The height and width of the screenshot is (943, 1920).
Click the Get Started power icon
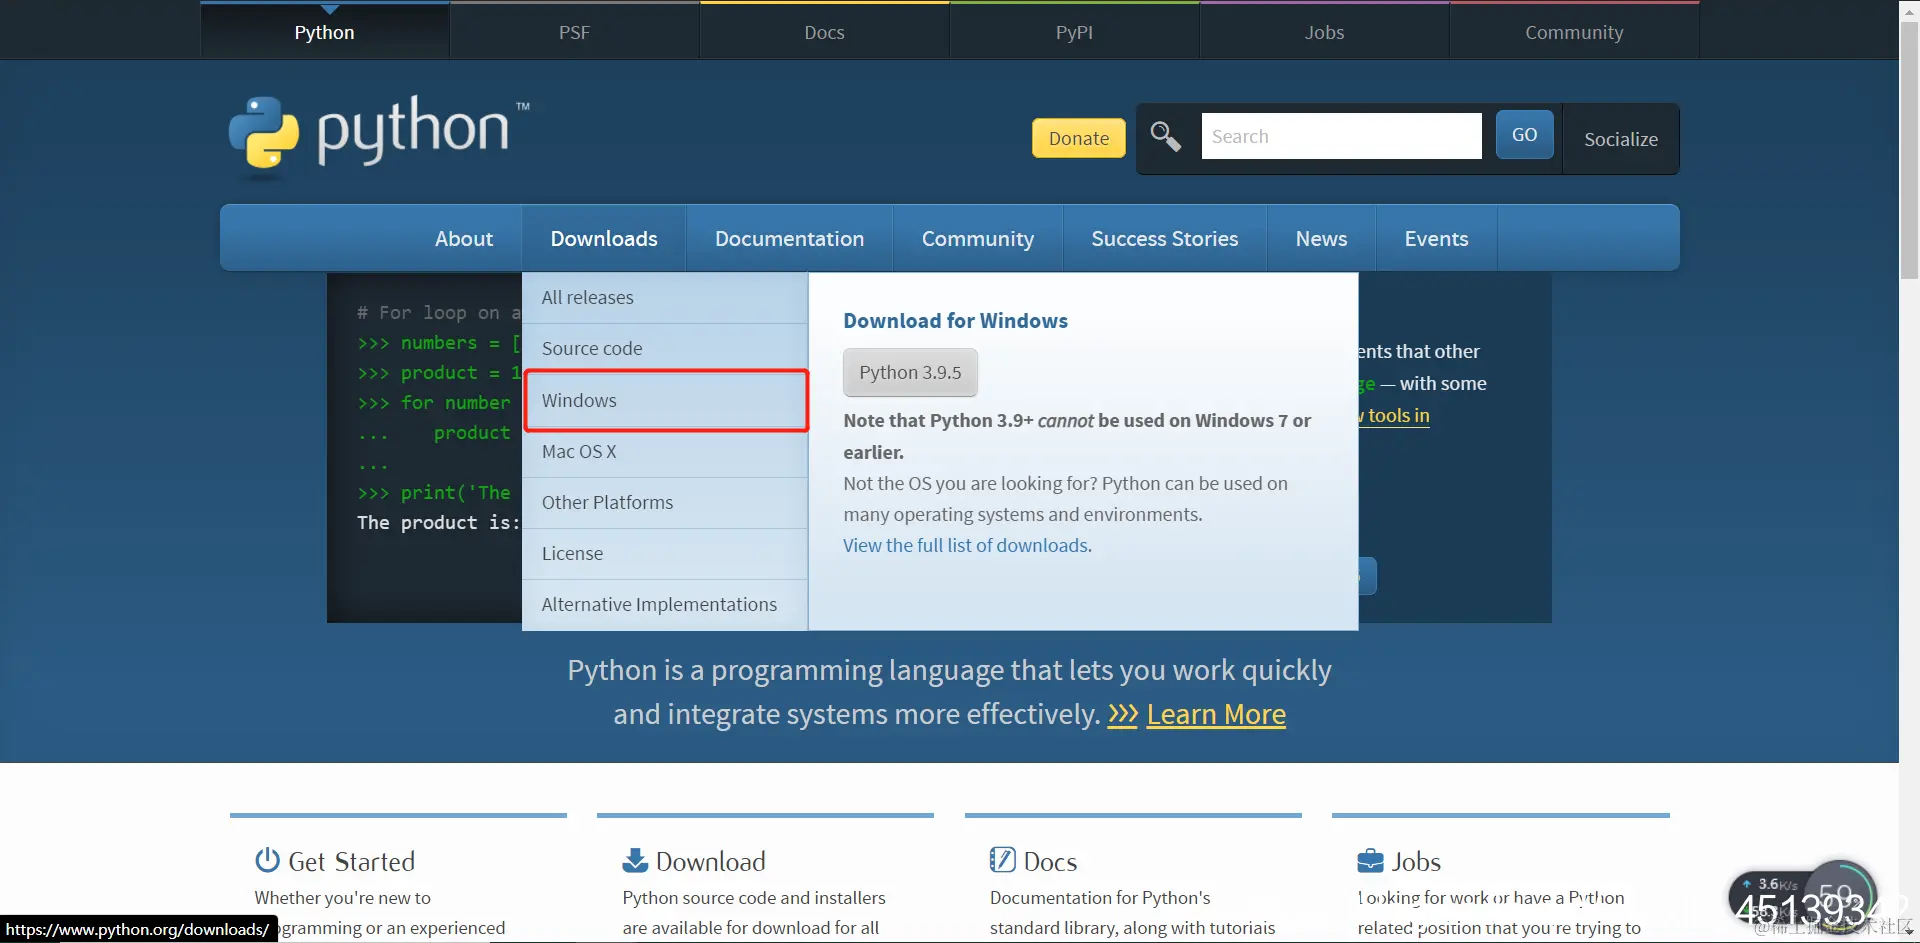[267, 860]
